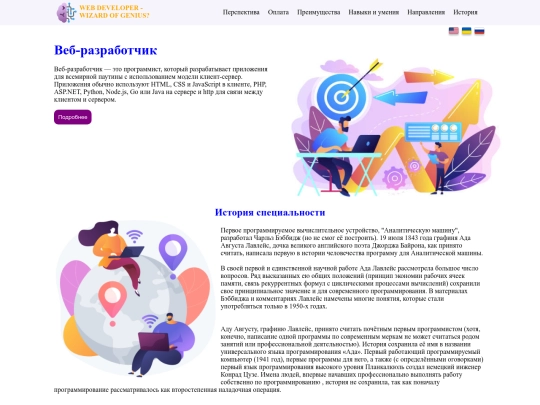Click the История специальности heading

click(x=270, y=212)
